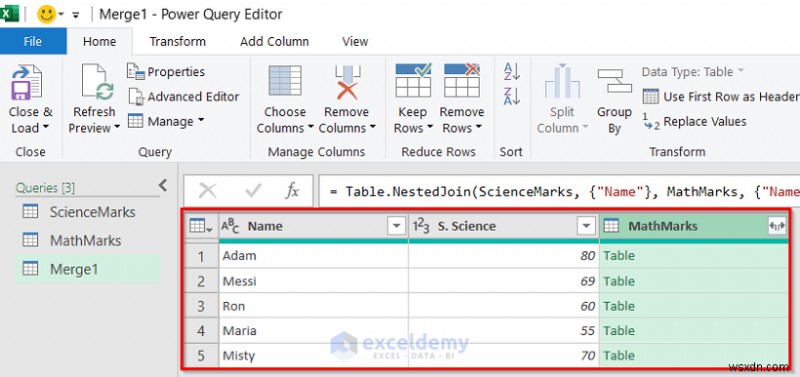Click the fx formula icon
Viewport: 800px width, 377px height.
[292, 191]
